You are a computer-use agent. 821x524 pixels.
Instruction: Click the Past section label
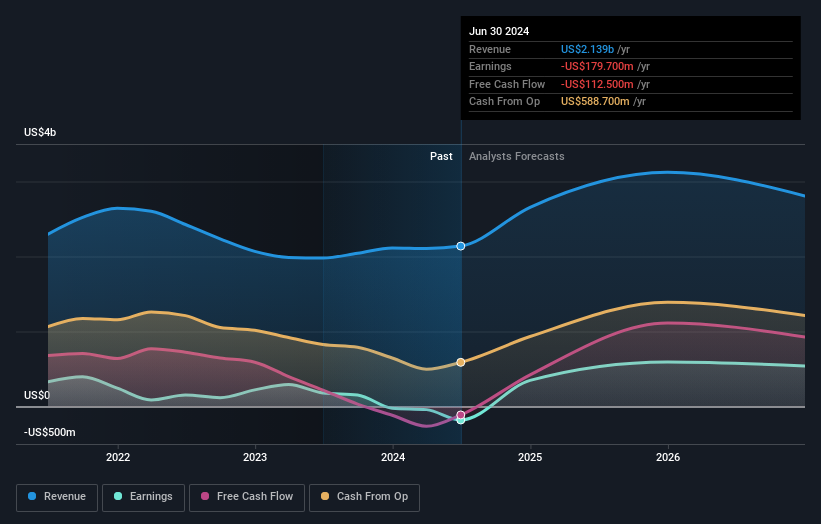(441, 156)
